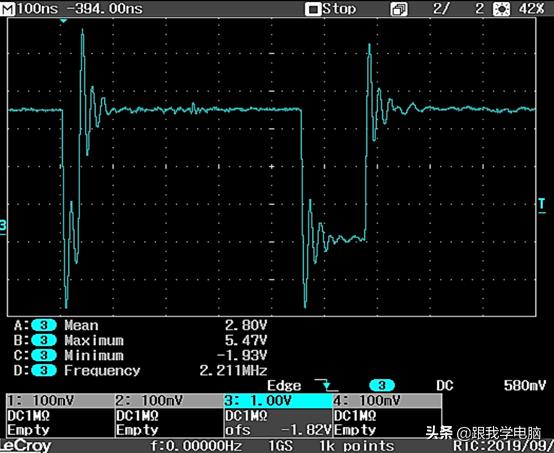Click the ofs -1.82V offset field
Image resolution: width=554 pixels, height=453 pixels.
tap(278, 430)
